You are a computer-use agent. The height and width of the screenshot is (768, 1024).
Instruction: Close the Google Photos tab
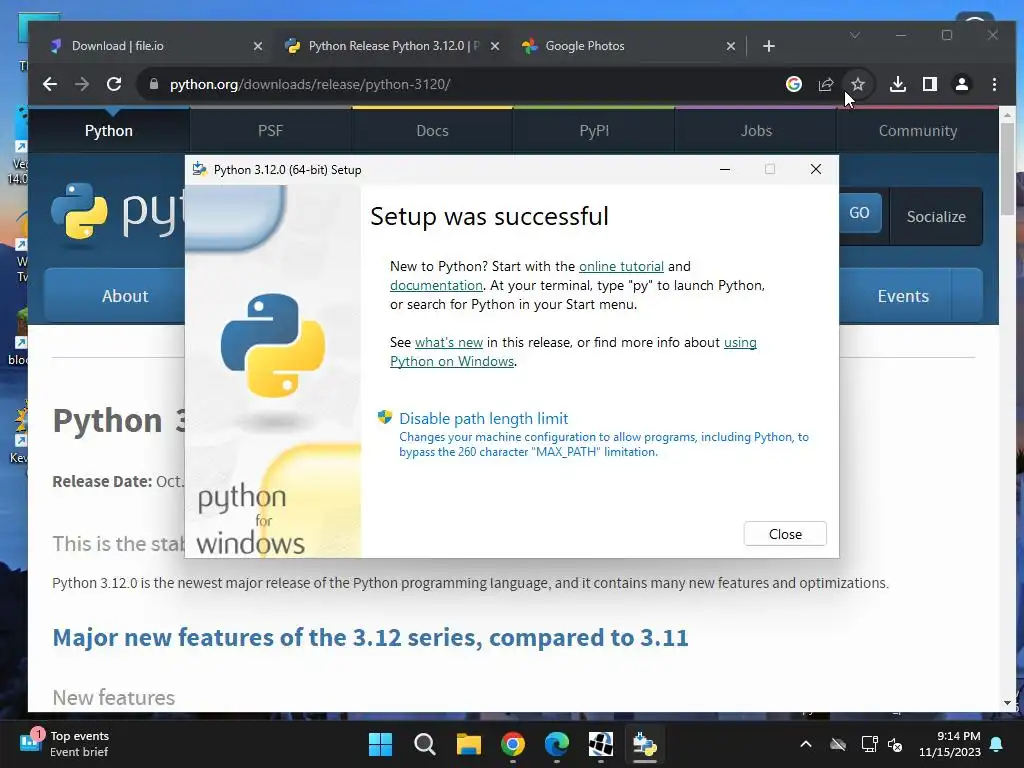pyautogui.click(x=731, y=46)
